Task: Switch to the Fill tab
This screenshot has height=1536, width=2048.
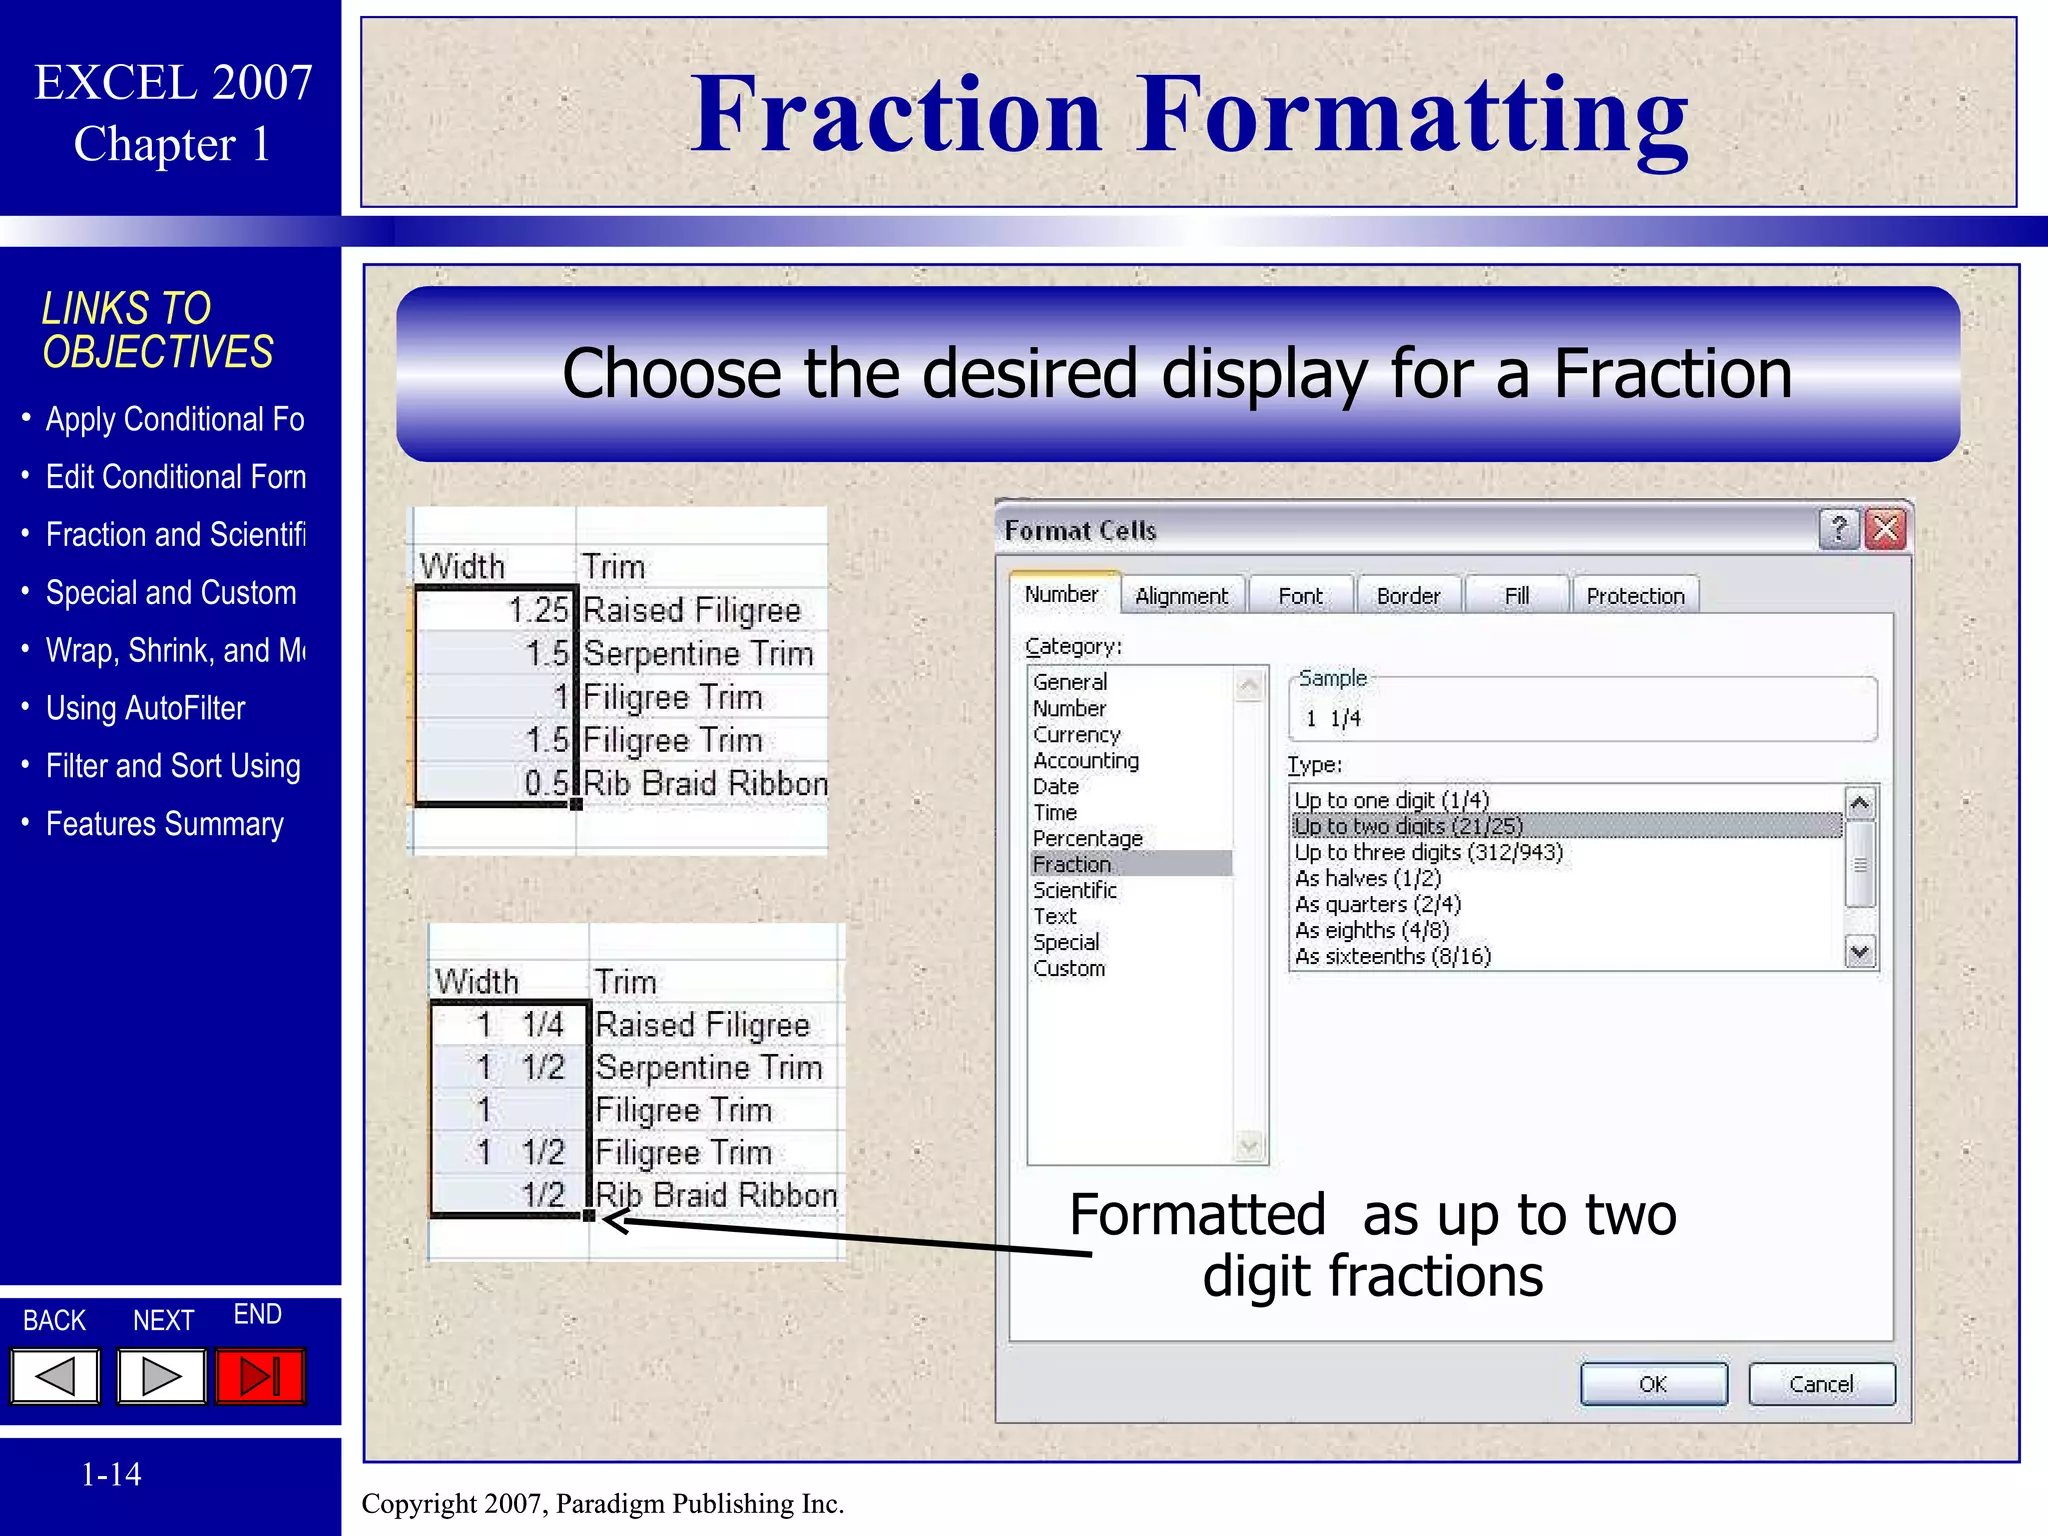Action: (x=1517, y=596)
